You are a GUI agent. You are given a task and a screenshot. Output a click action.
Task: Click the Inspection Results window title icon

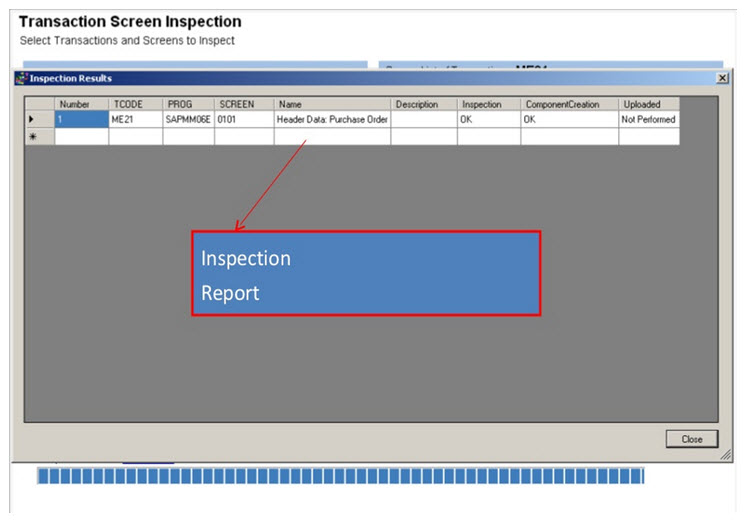click(21, 78)
